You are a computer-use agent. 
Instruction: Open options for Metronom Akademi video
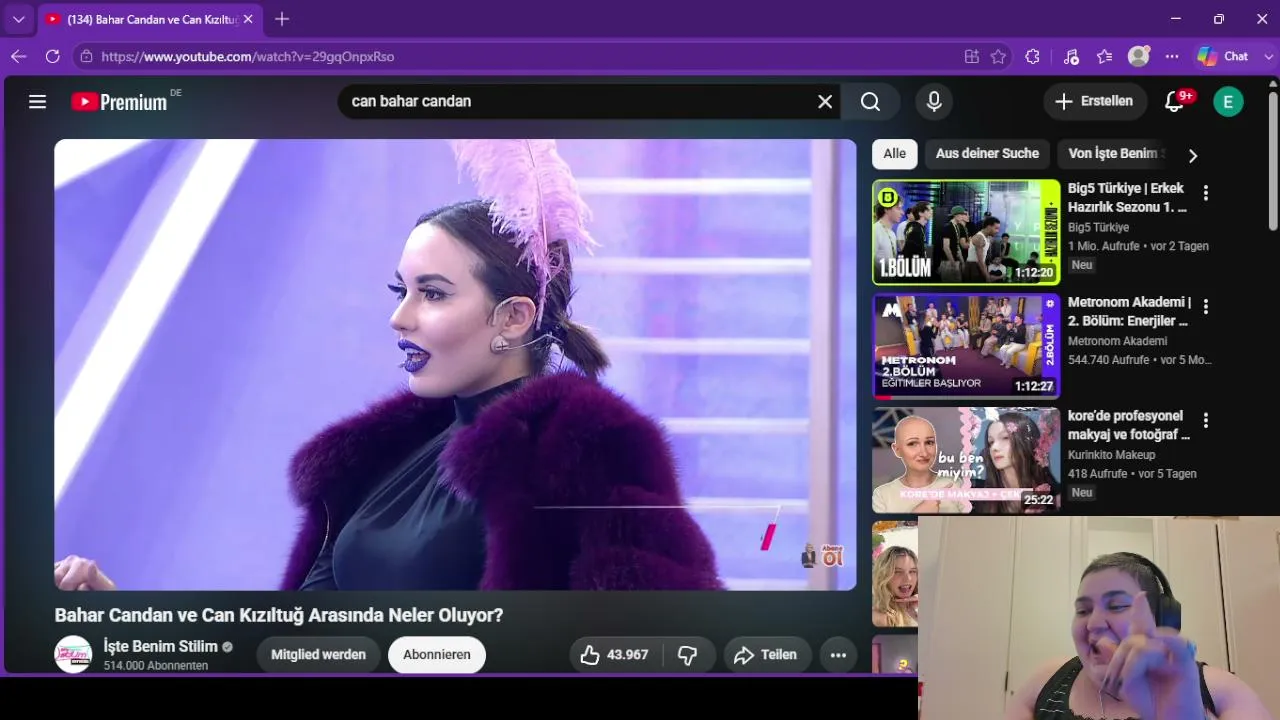click(x=1205, y=307)
